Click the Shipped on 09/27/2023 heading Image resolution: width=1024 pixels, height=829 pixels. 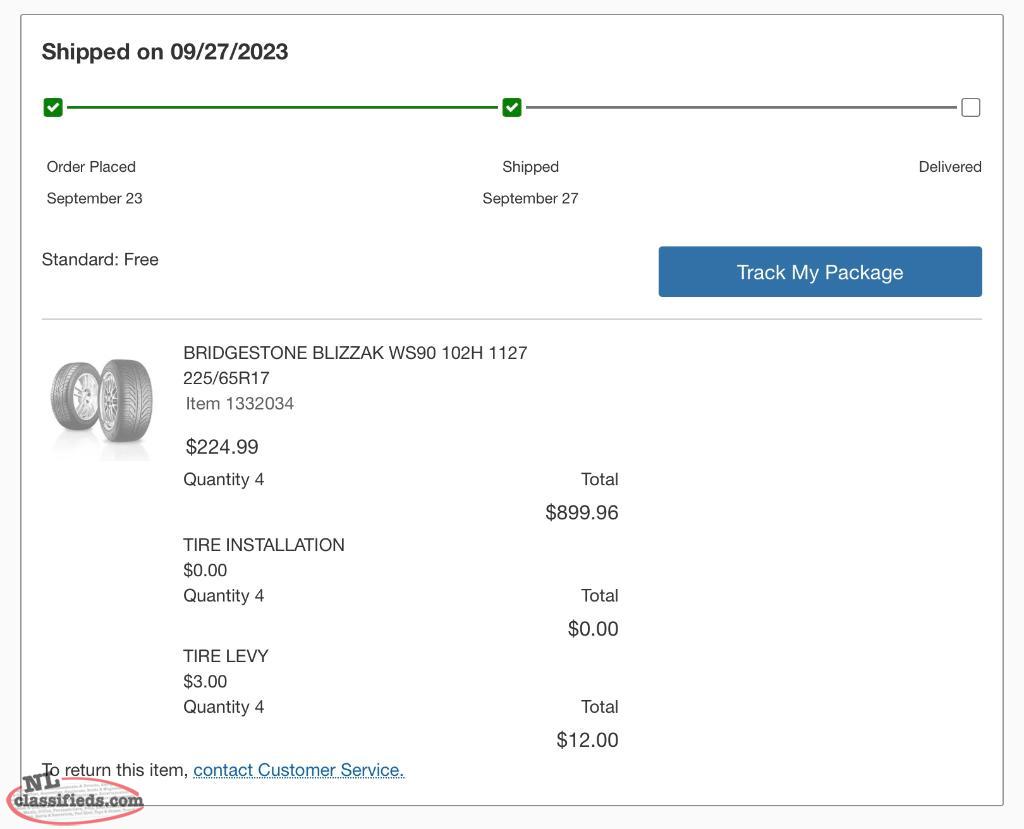(165, 52)
